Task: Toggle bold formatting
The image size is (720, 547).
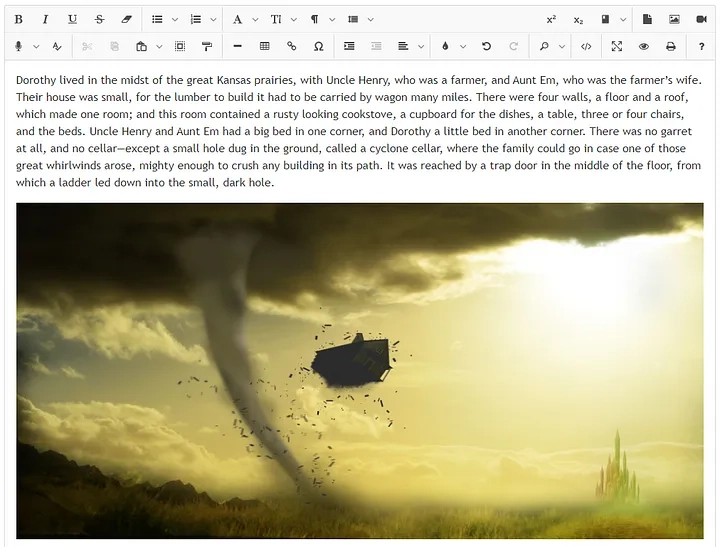Action: pos(18,19)
